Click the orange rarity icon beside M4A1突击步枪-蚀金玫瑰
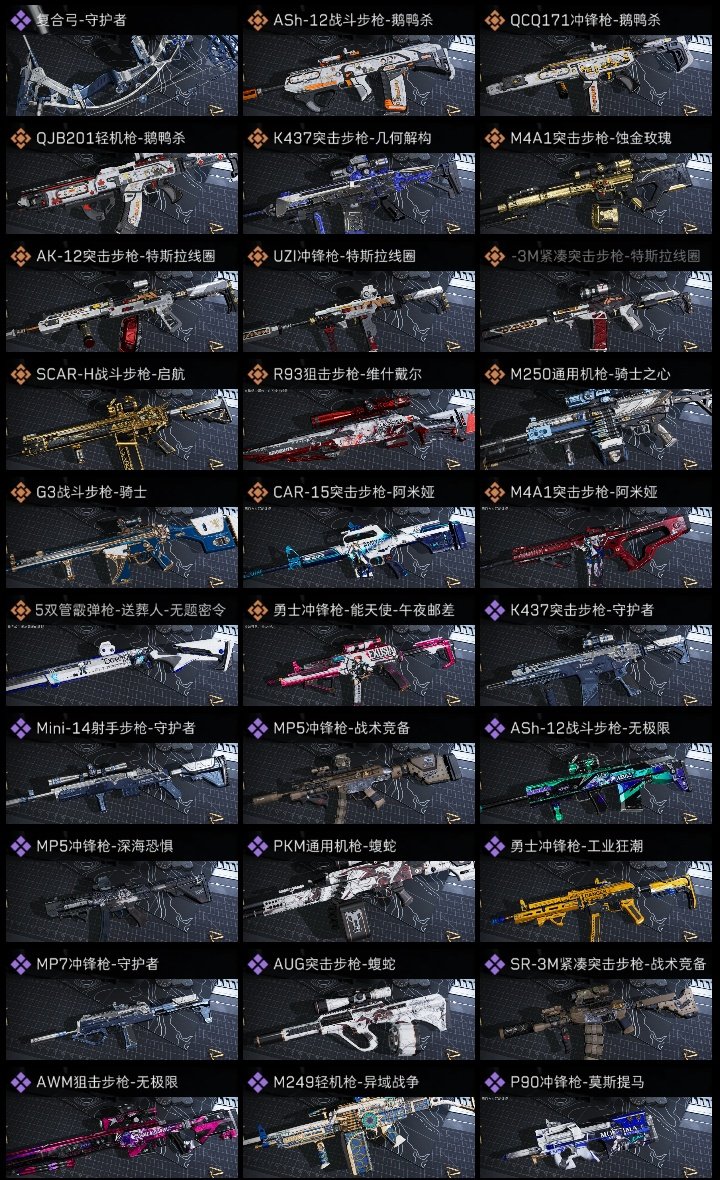Screen dimensions: 720x1180 (494, 138)
